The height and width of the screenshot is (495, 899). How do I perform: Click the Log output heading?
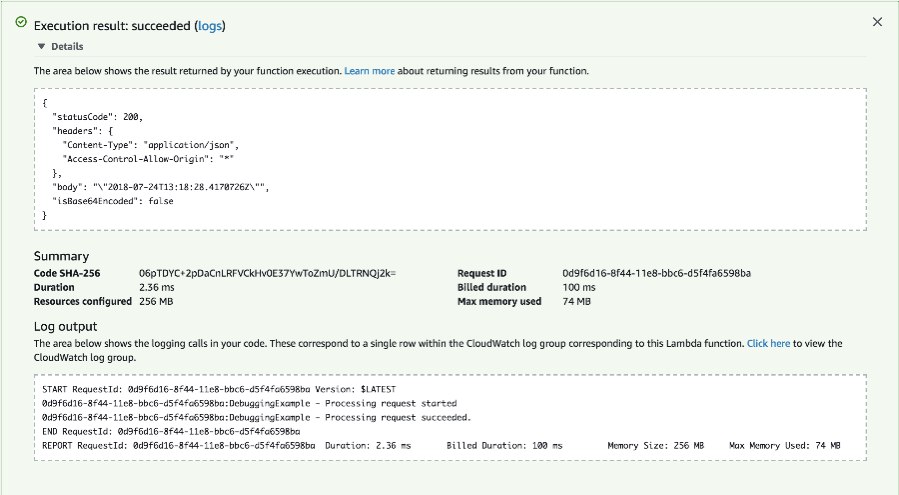point(65,326)
